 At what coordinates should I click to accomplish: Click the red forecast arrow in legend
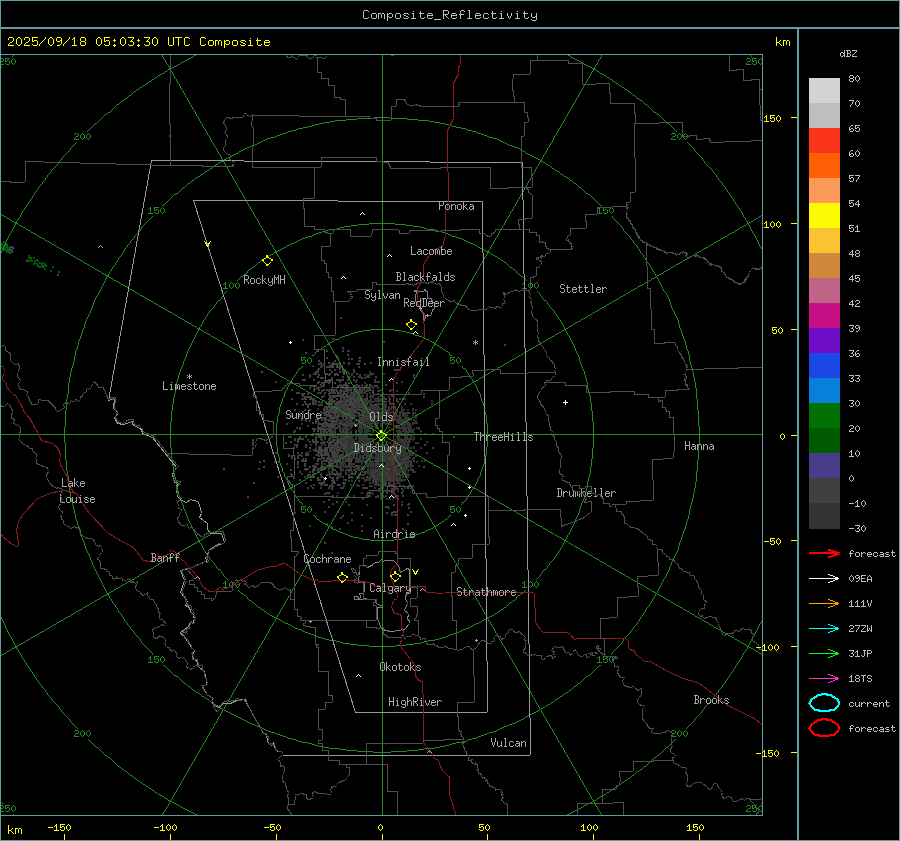pyautogui.click(x=824, y=553)
